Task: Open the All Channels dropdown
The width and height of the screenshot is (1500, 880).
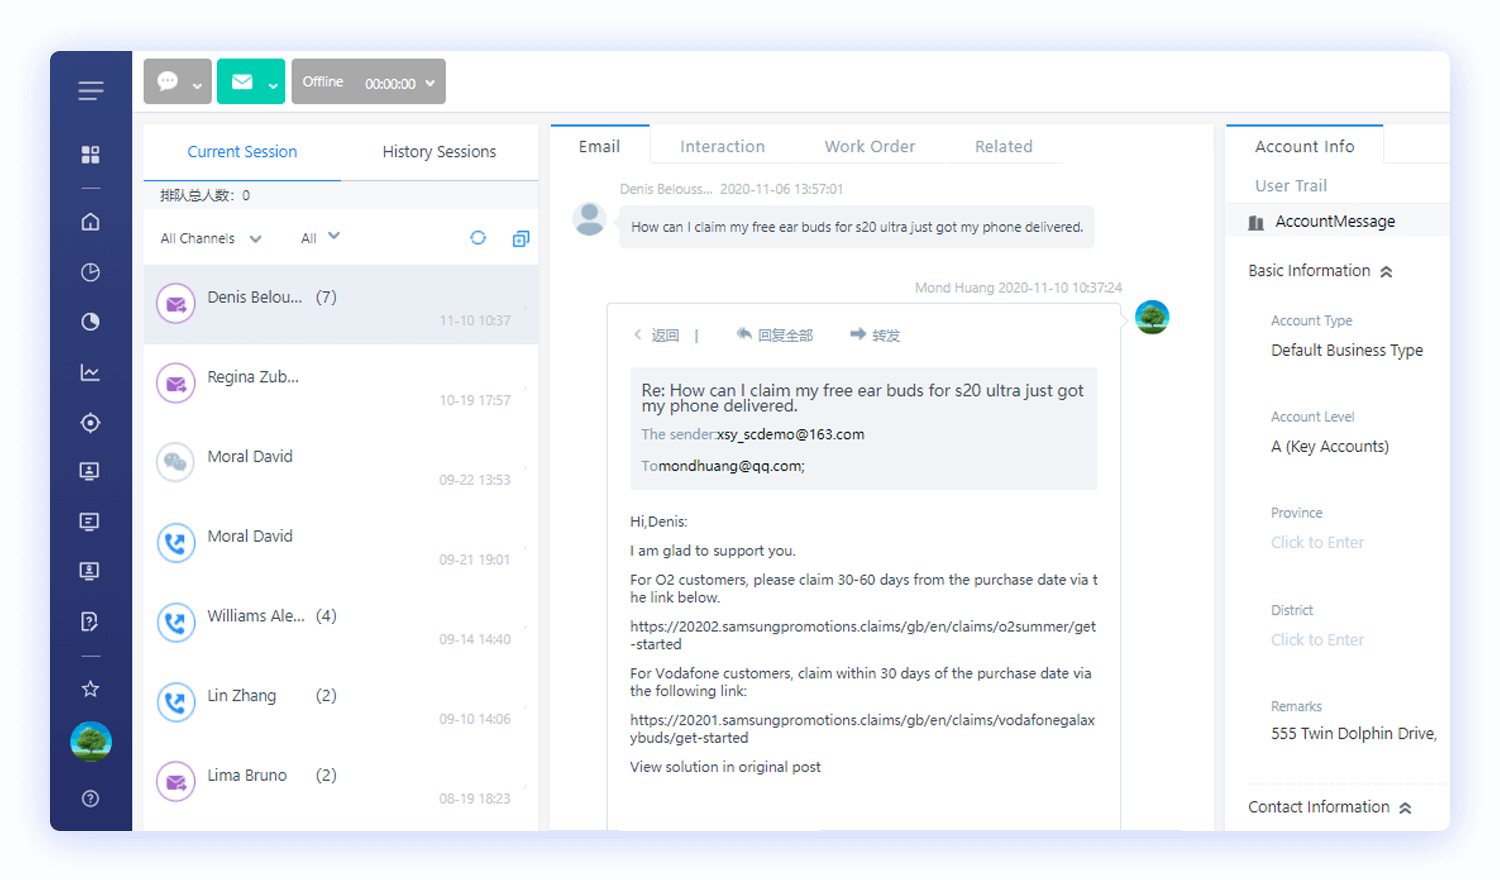Action: coord(211,238)
